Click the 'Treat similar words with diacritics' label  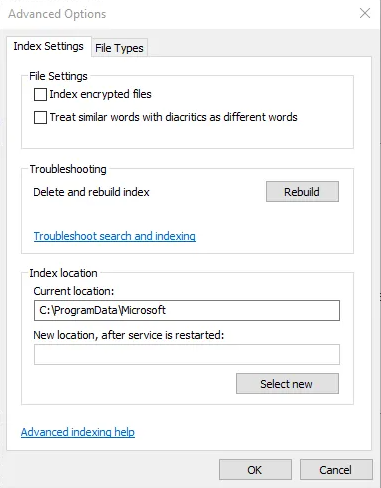(173, 117)
